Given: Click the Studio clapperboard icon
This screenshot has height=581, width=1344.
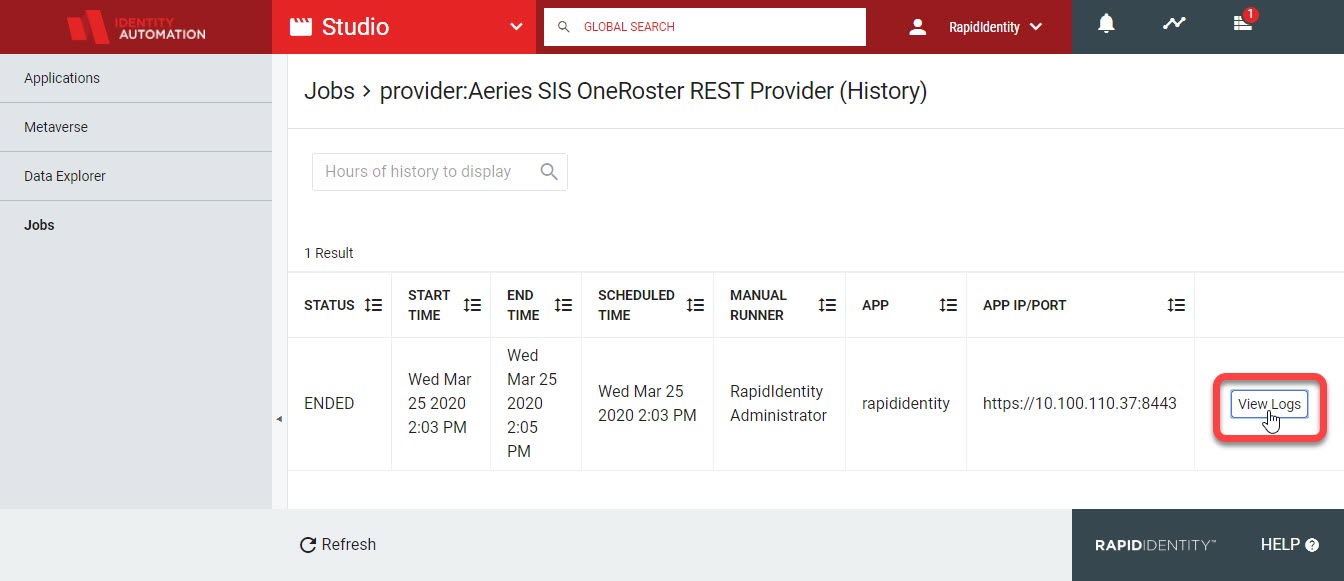Looking at the screenshot, I should [300, 27].
